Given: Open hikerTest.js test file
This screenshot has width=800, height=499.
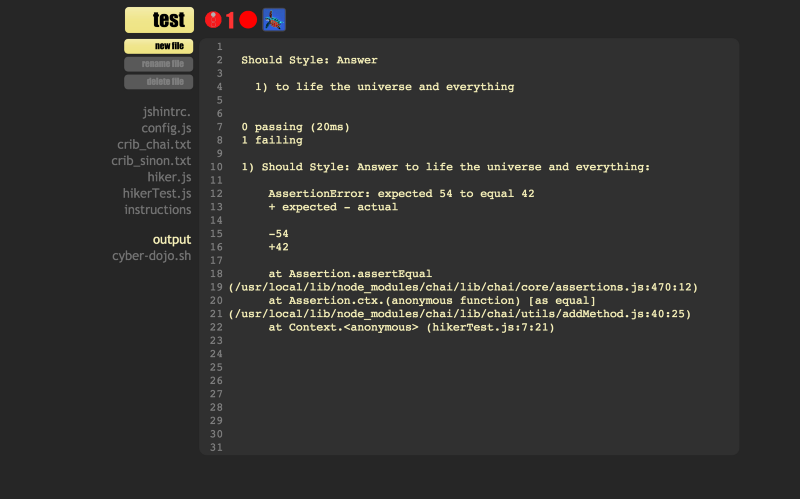Looking at the screenshot, I should point(157,193).
